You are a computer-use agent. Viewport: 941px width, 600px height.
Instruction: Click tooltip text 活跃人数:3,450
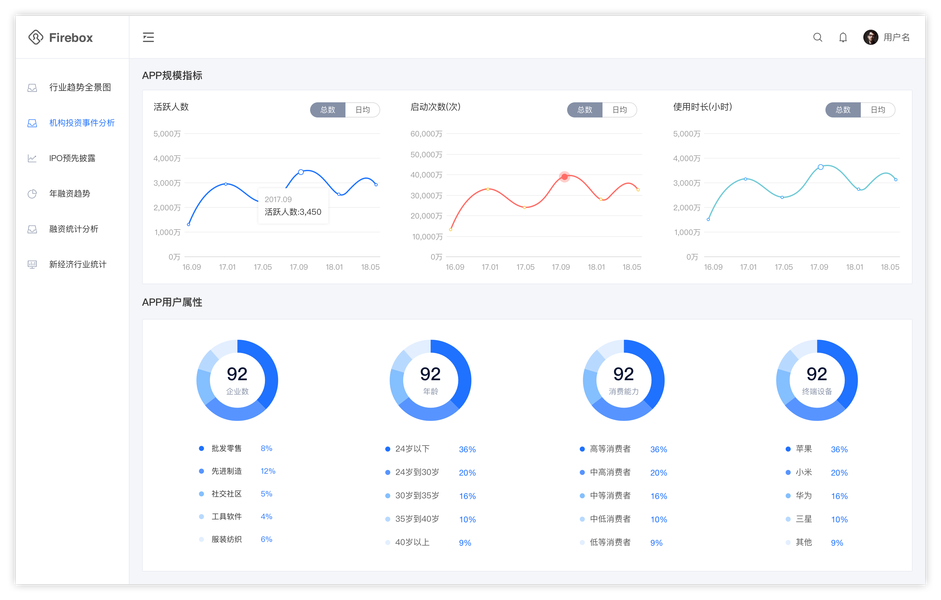coord(293,212)
